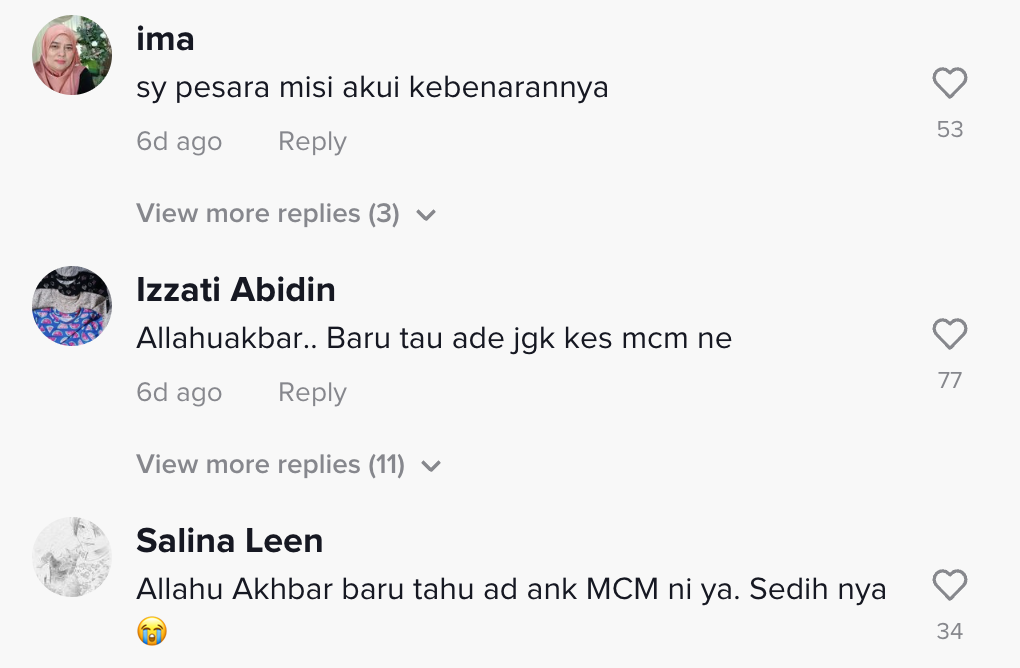Viewport: 1020px width, 668px height.
Task: Like ima's comment with the heart icon
Action: 949,83
